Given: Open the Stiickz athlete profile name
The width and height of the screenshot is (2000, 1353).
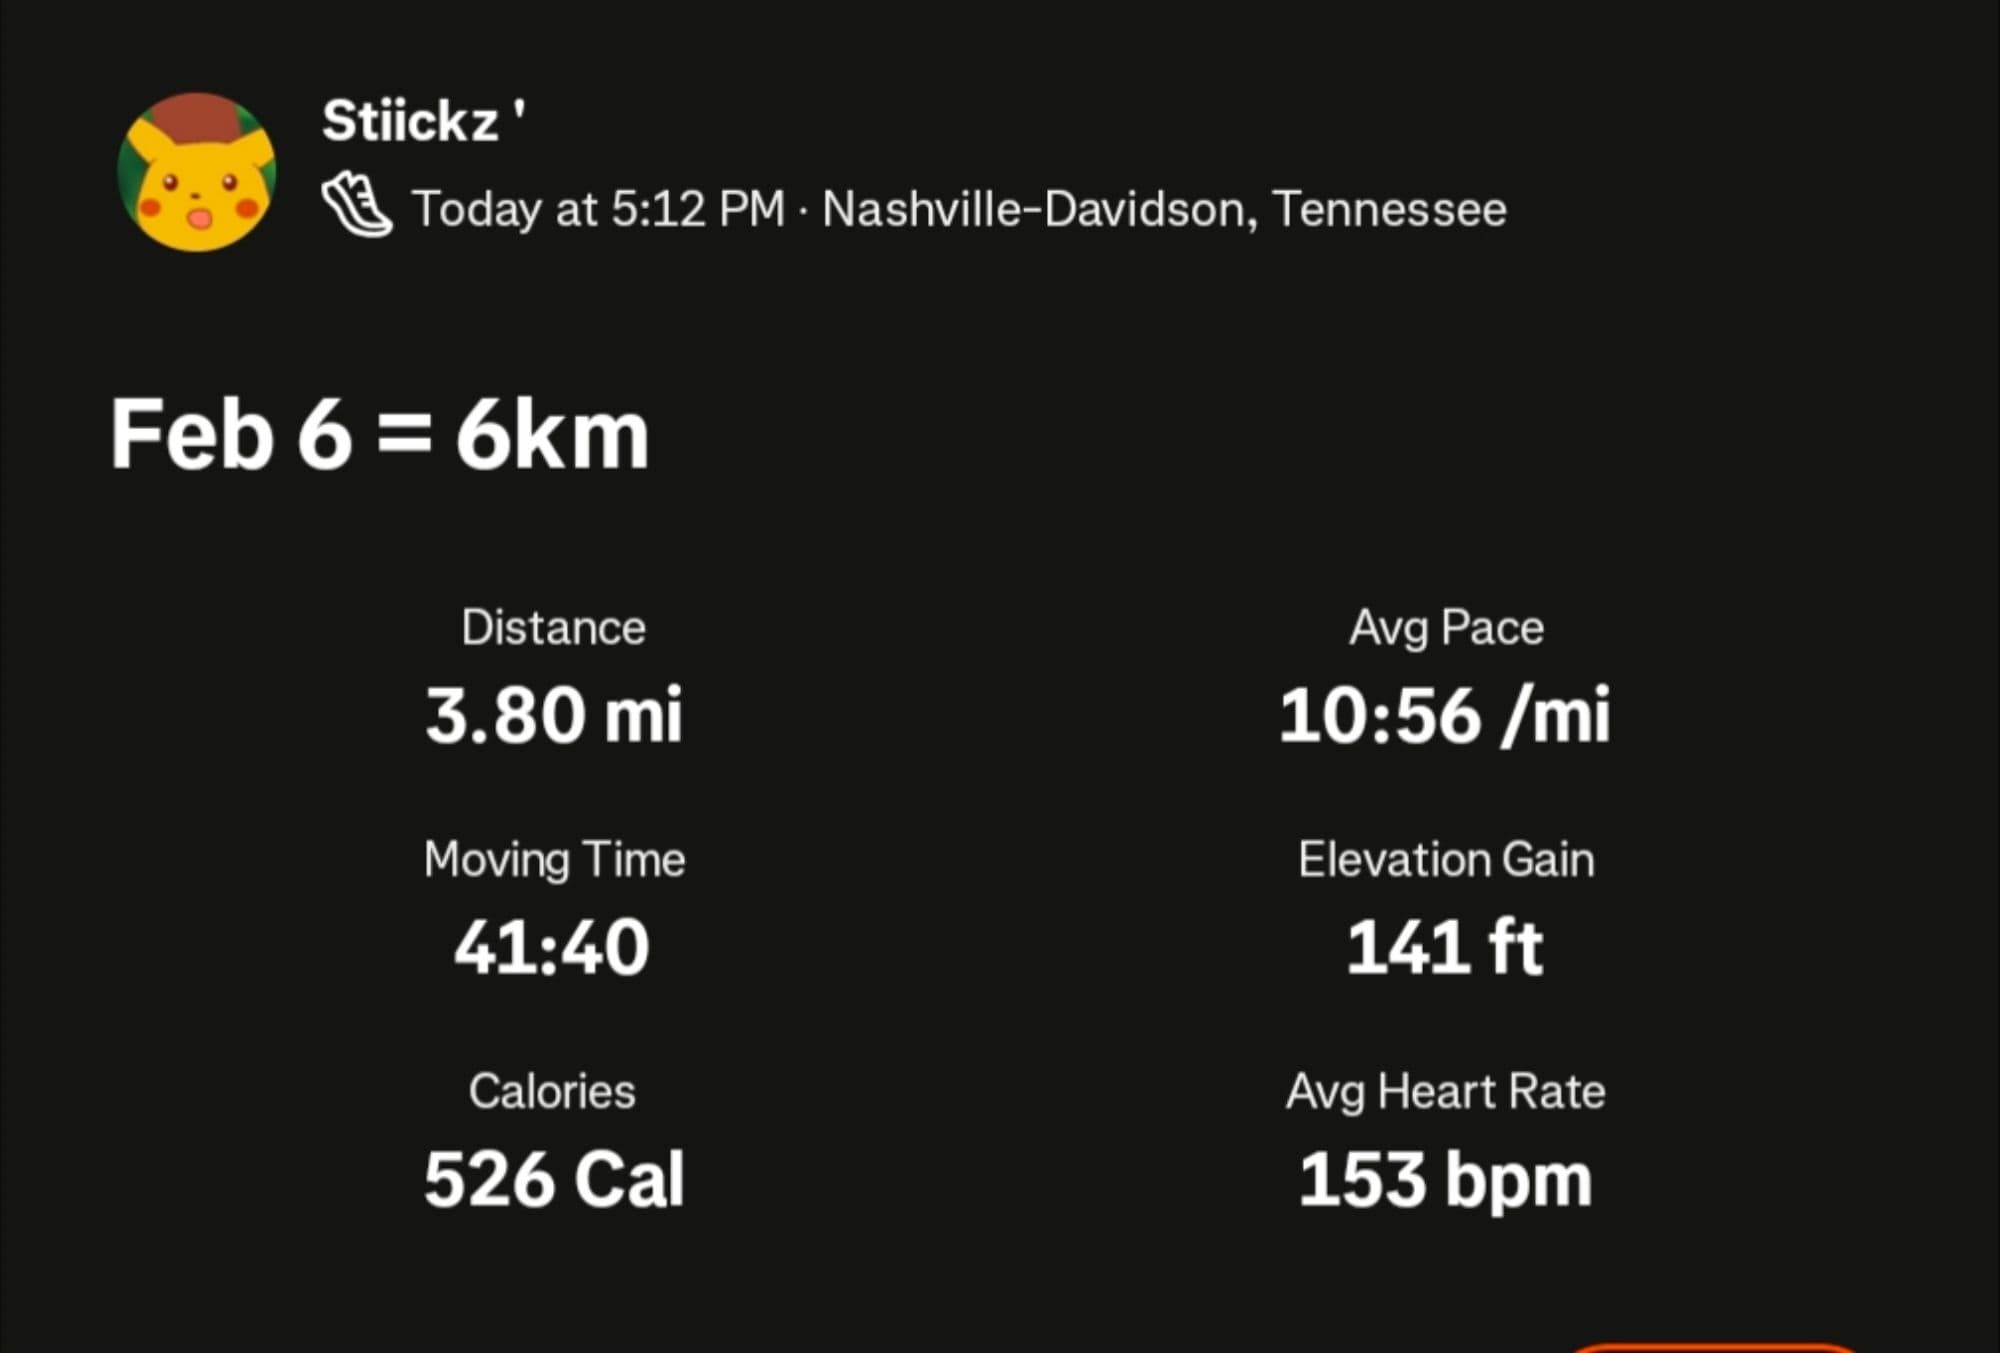Looking at the screenshot, I should click(422, 121).
